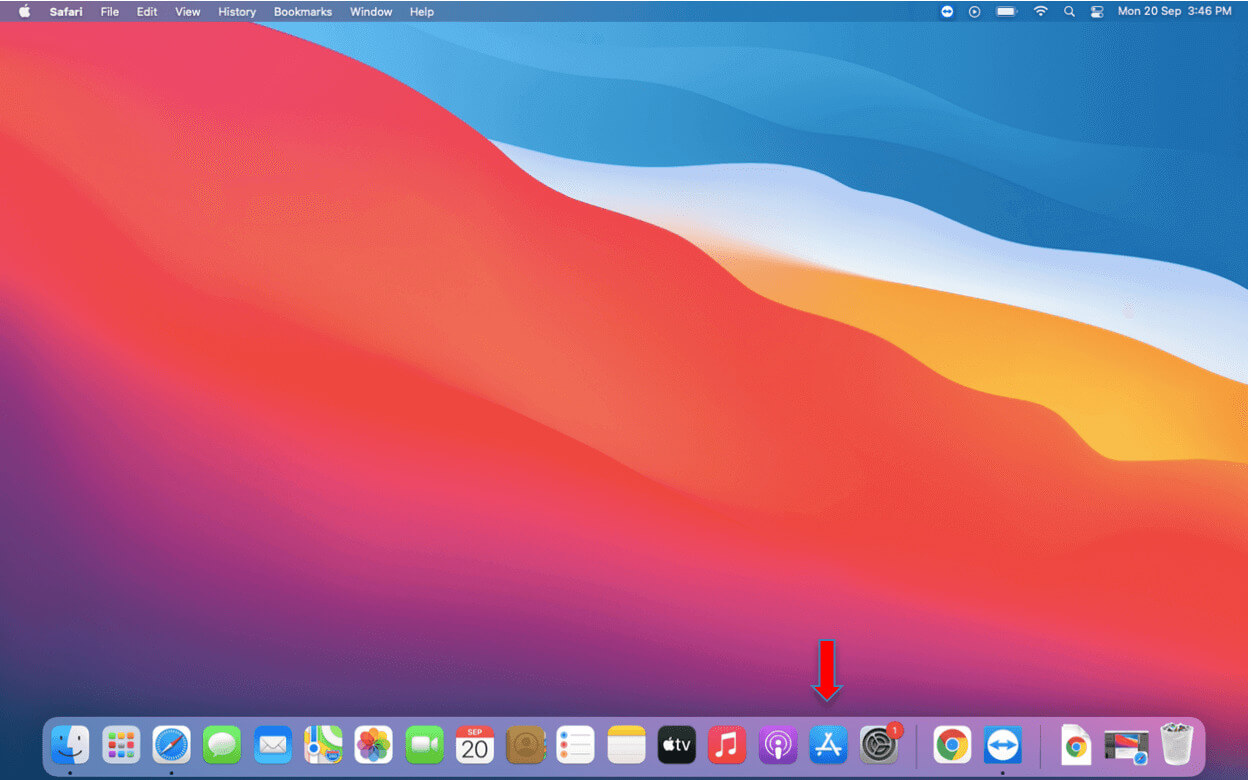Show the battery status menu

1006,12
